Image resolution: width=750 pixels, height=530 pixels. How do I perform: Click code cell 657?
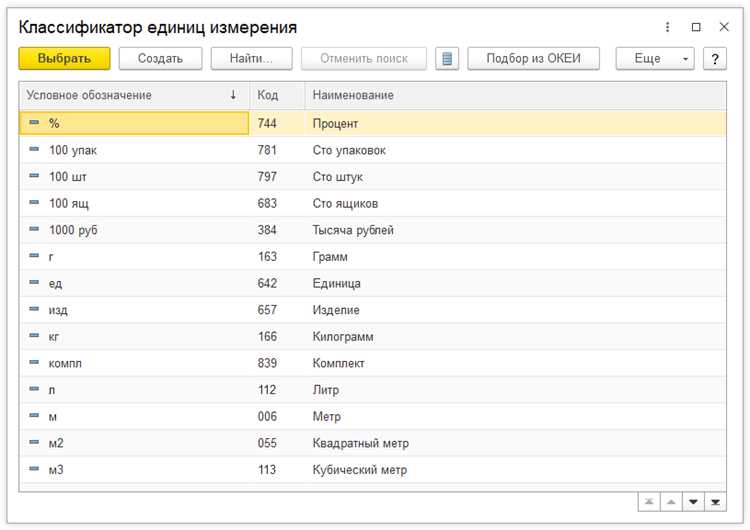click(x=277, y=310)
